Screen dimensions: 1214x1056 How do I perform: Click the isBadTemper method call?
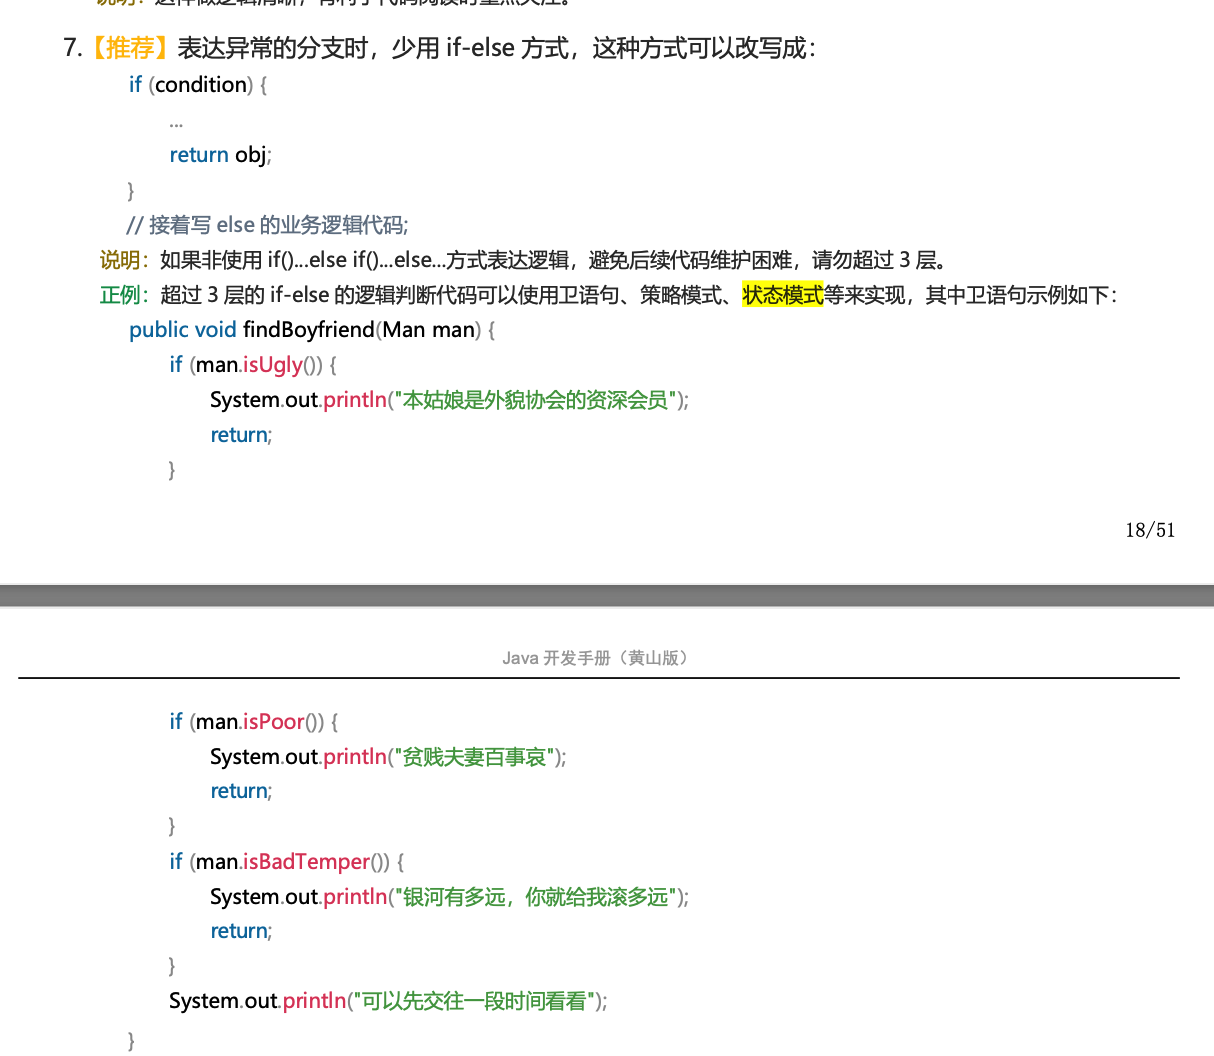[x=306, y=862]
